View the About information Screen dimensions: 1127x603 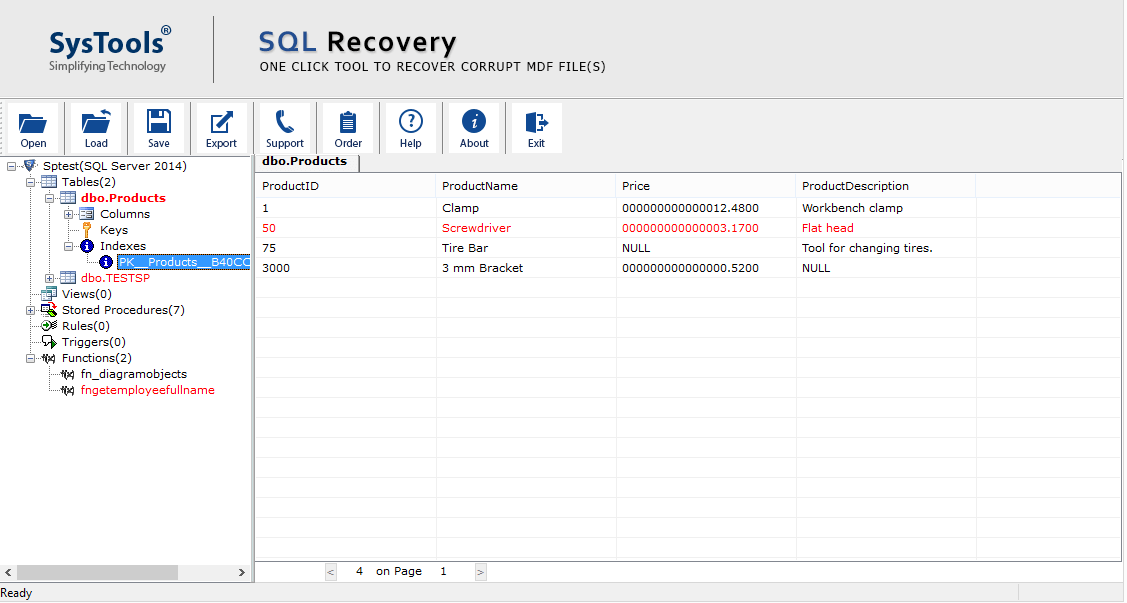[x=473, y=127]
